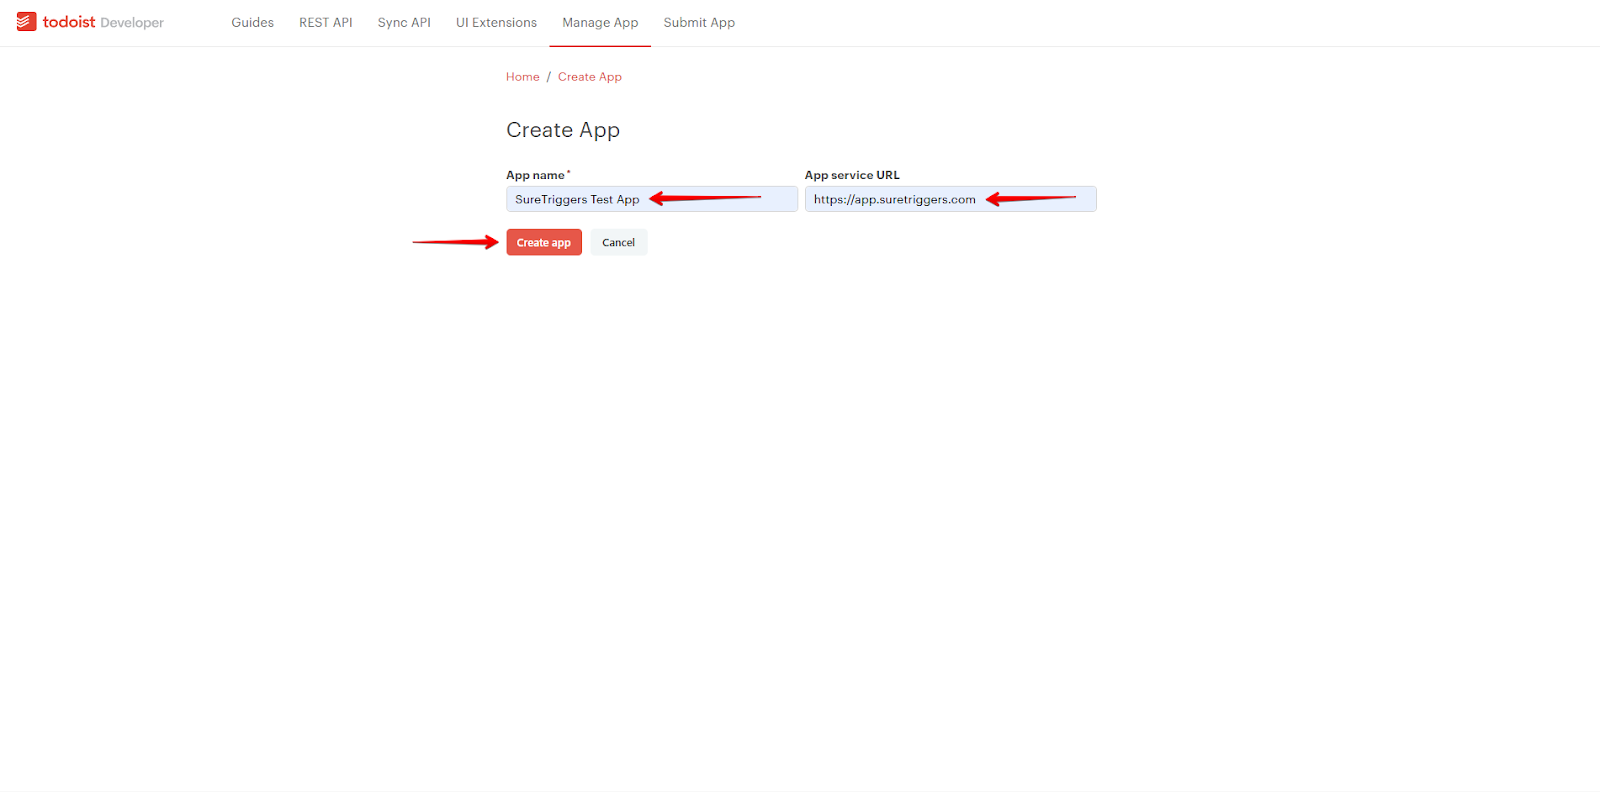This screenshot has height=792, width=1600.
Task: Open UI Extensions in navigation
Action: pyautogui.click(x=496, y=22)
